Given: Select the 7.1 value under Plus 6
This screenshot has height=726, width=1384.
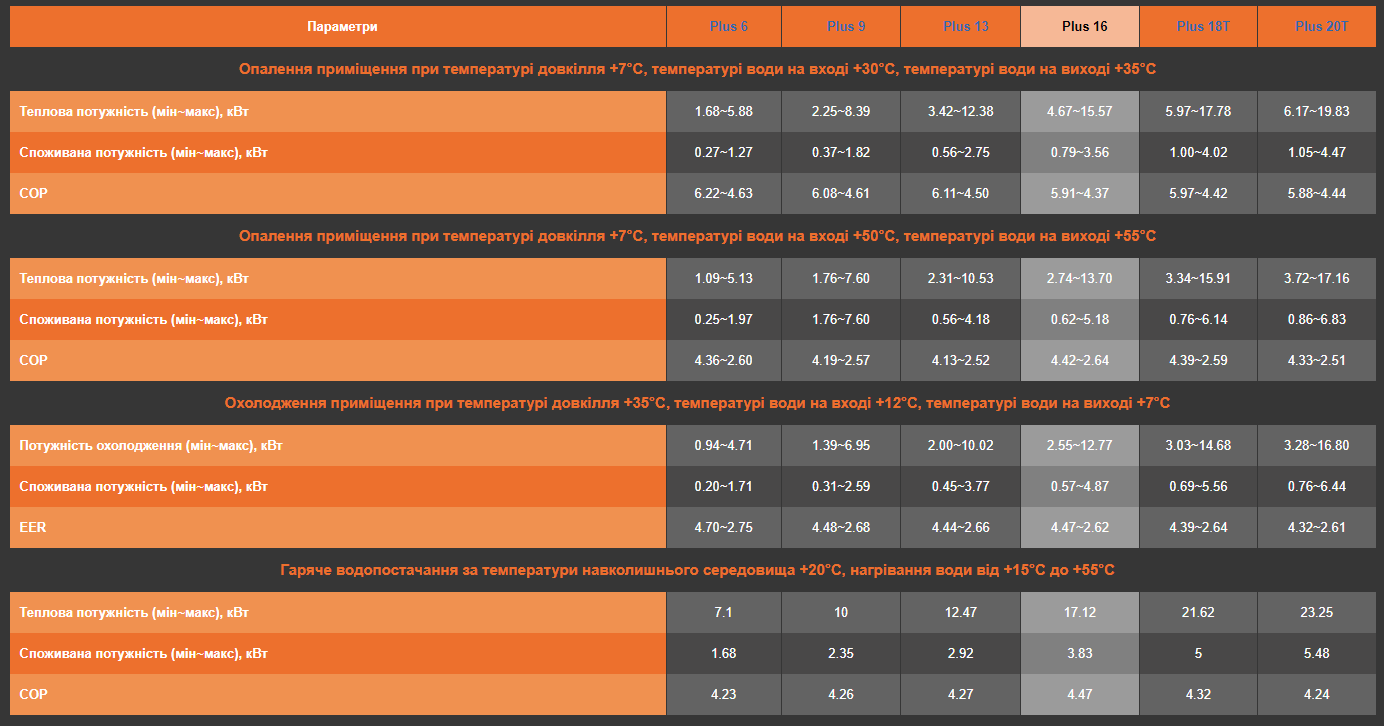Looking at the screenshot, I should pyautogui.click(x=723, y=612).
